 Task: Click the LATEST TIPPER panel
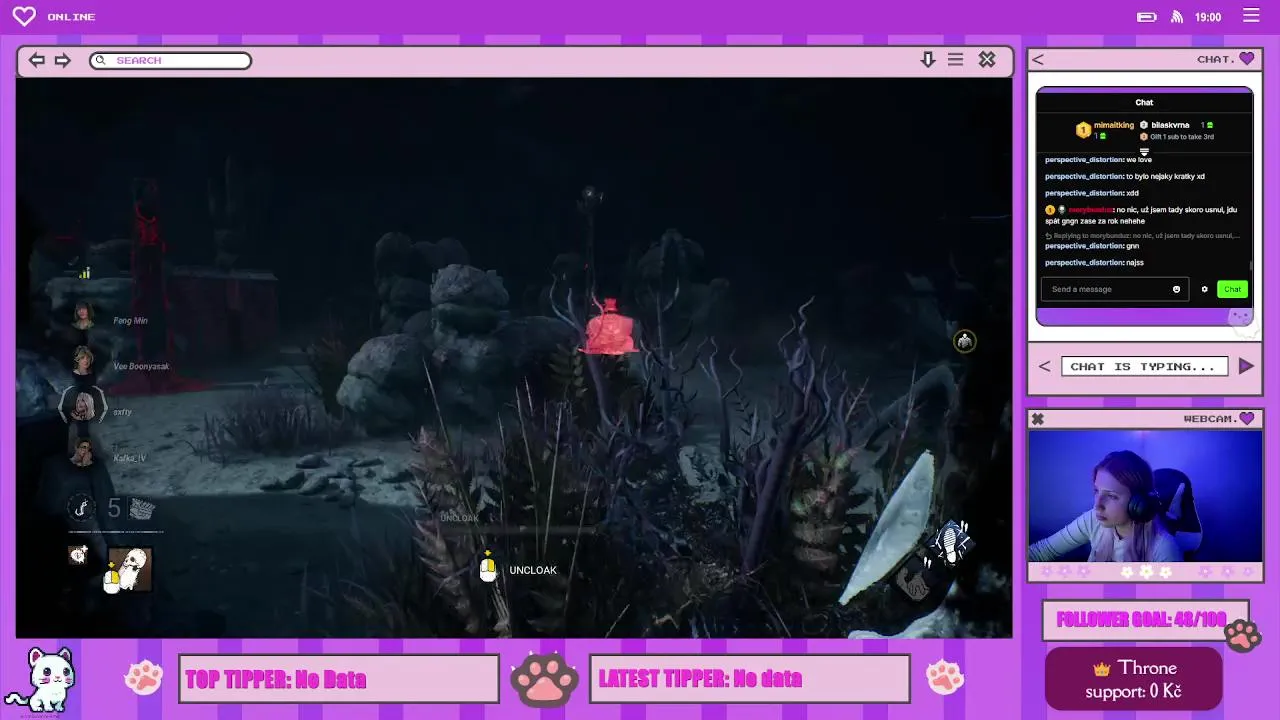click(x=749, y=679)
